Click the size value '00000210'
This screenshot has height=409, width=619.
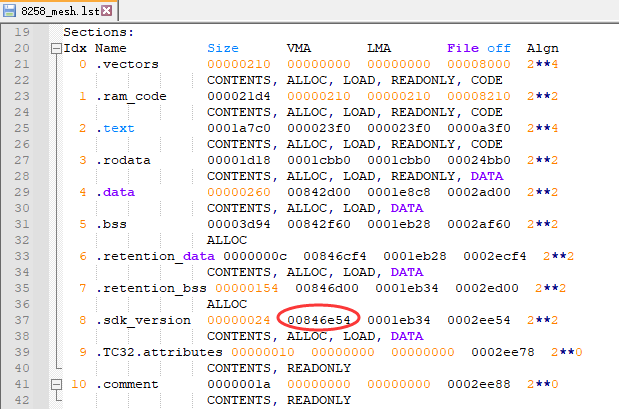point(239,64)
